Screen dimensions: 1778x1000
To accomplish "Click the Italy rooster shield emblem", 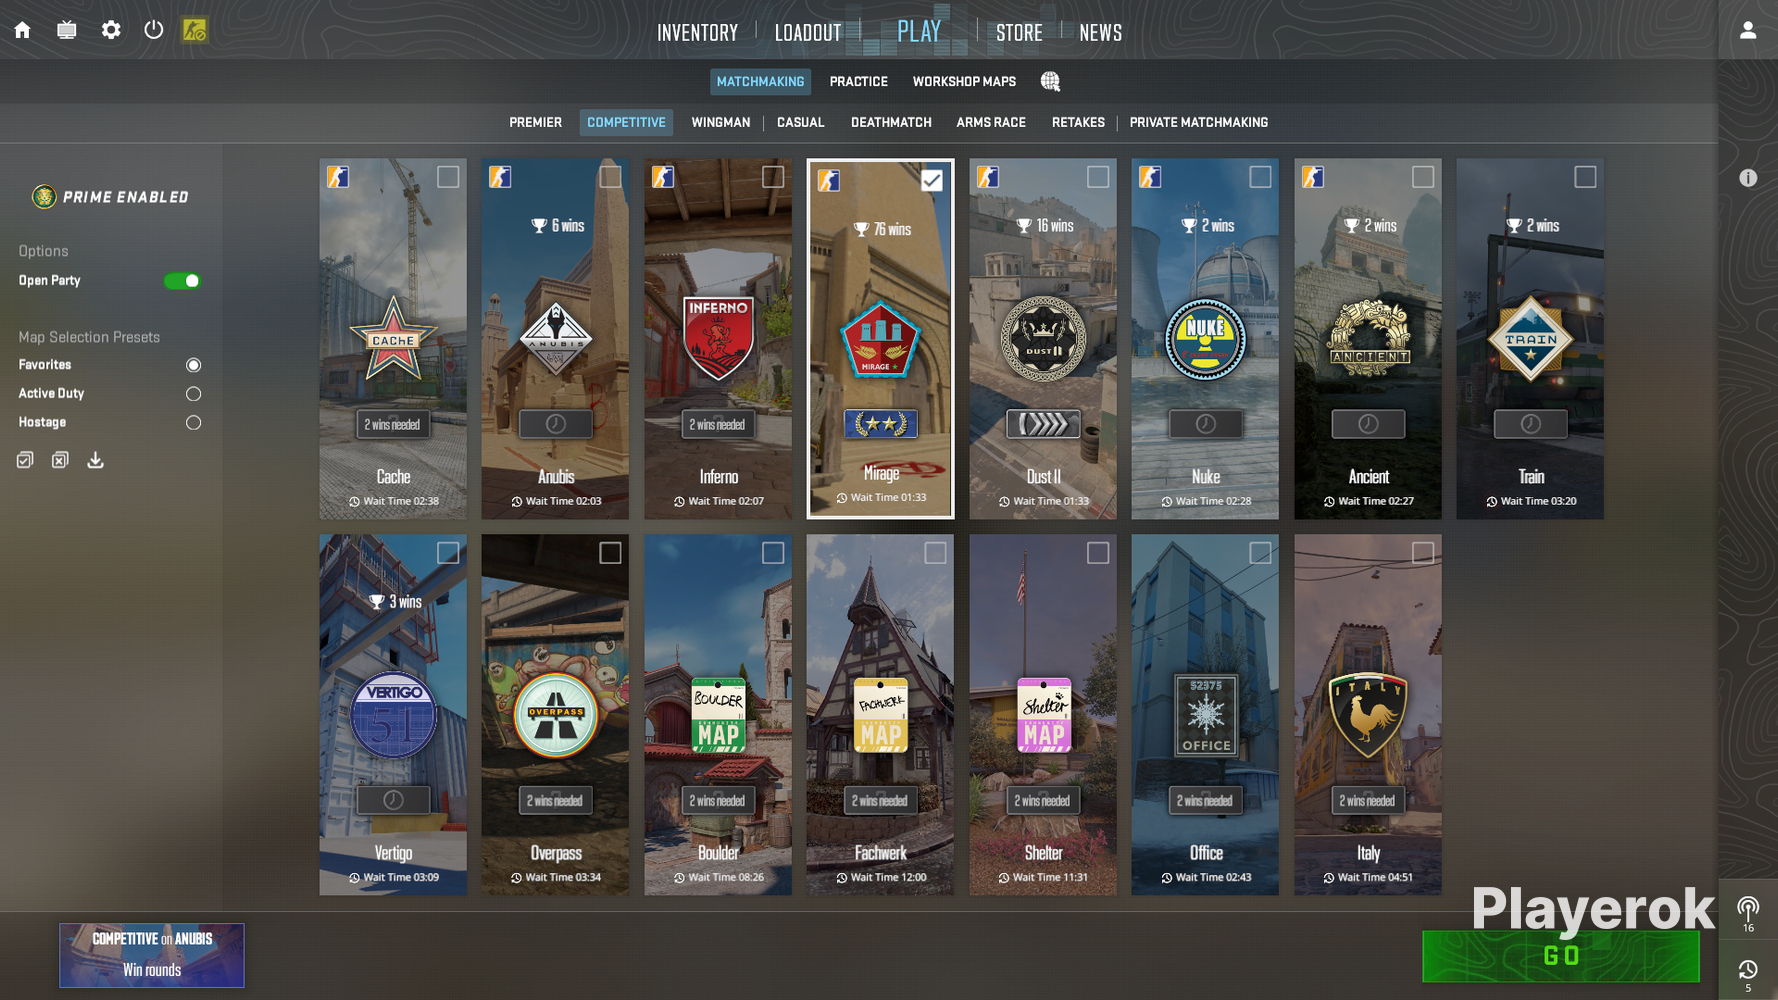I will coord(1368,714).
